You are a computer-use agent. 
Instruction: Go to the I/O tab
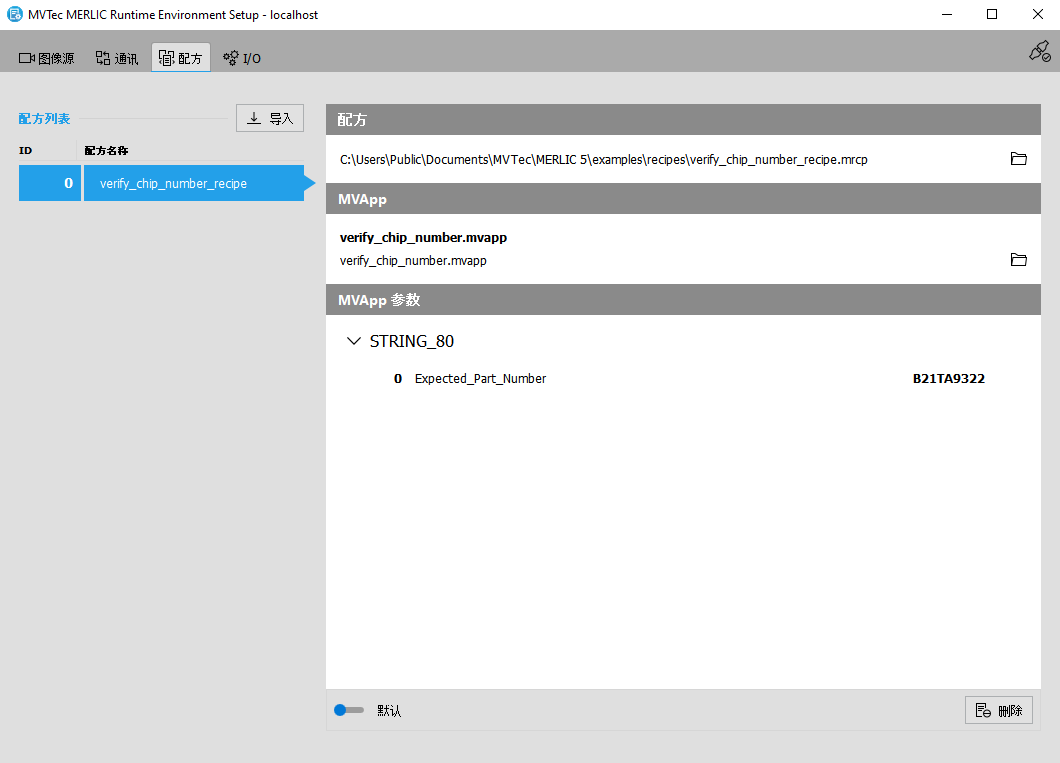click(x=242, y=58)
